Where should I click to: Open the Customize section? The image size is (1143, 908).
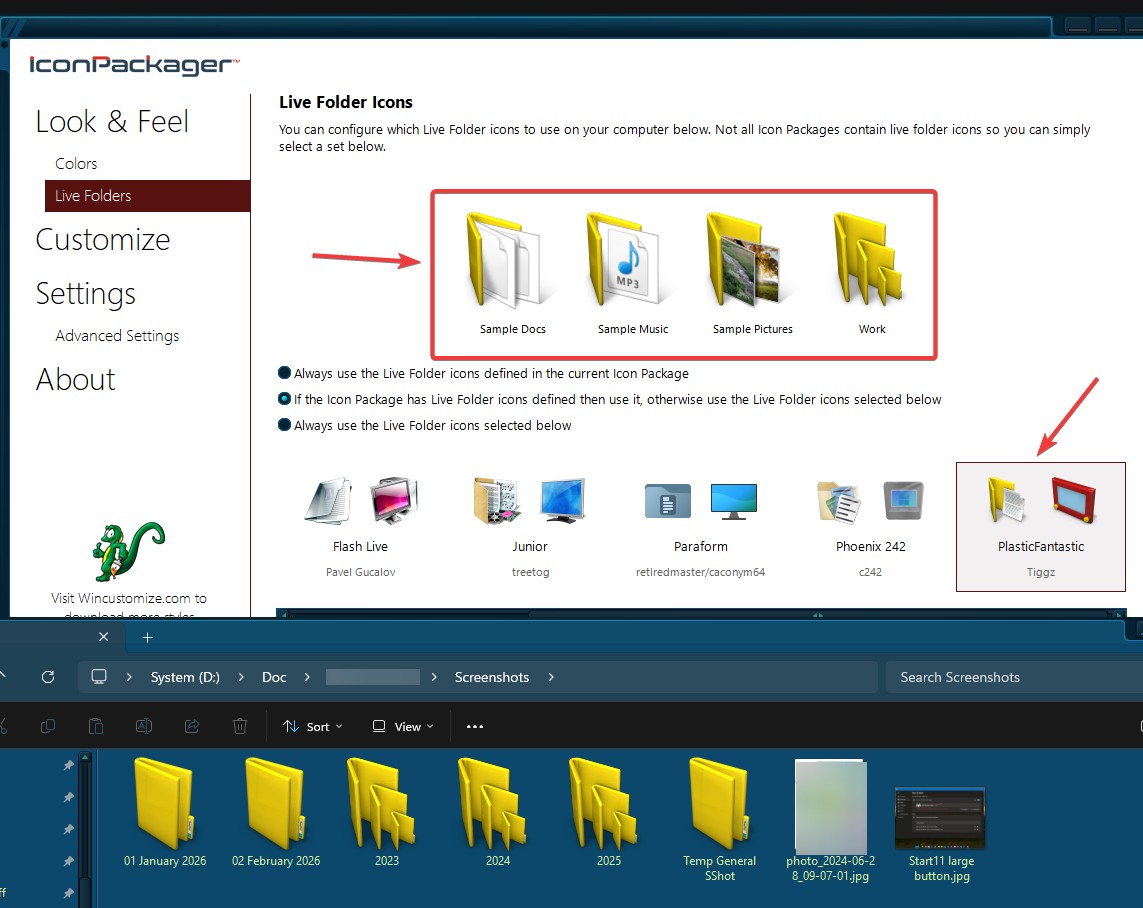coord(103,240)
